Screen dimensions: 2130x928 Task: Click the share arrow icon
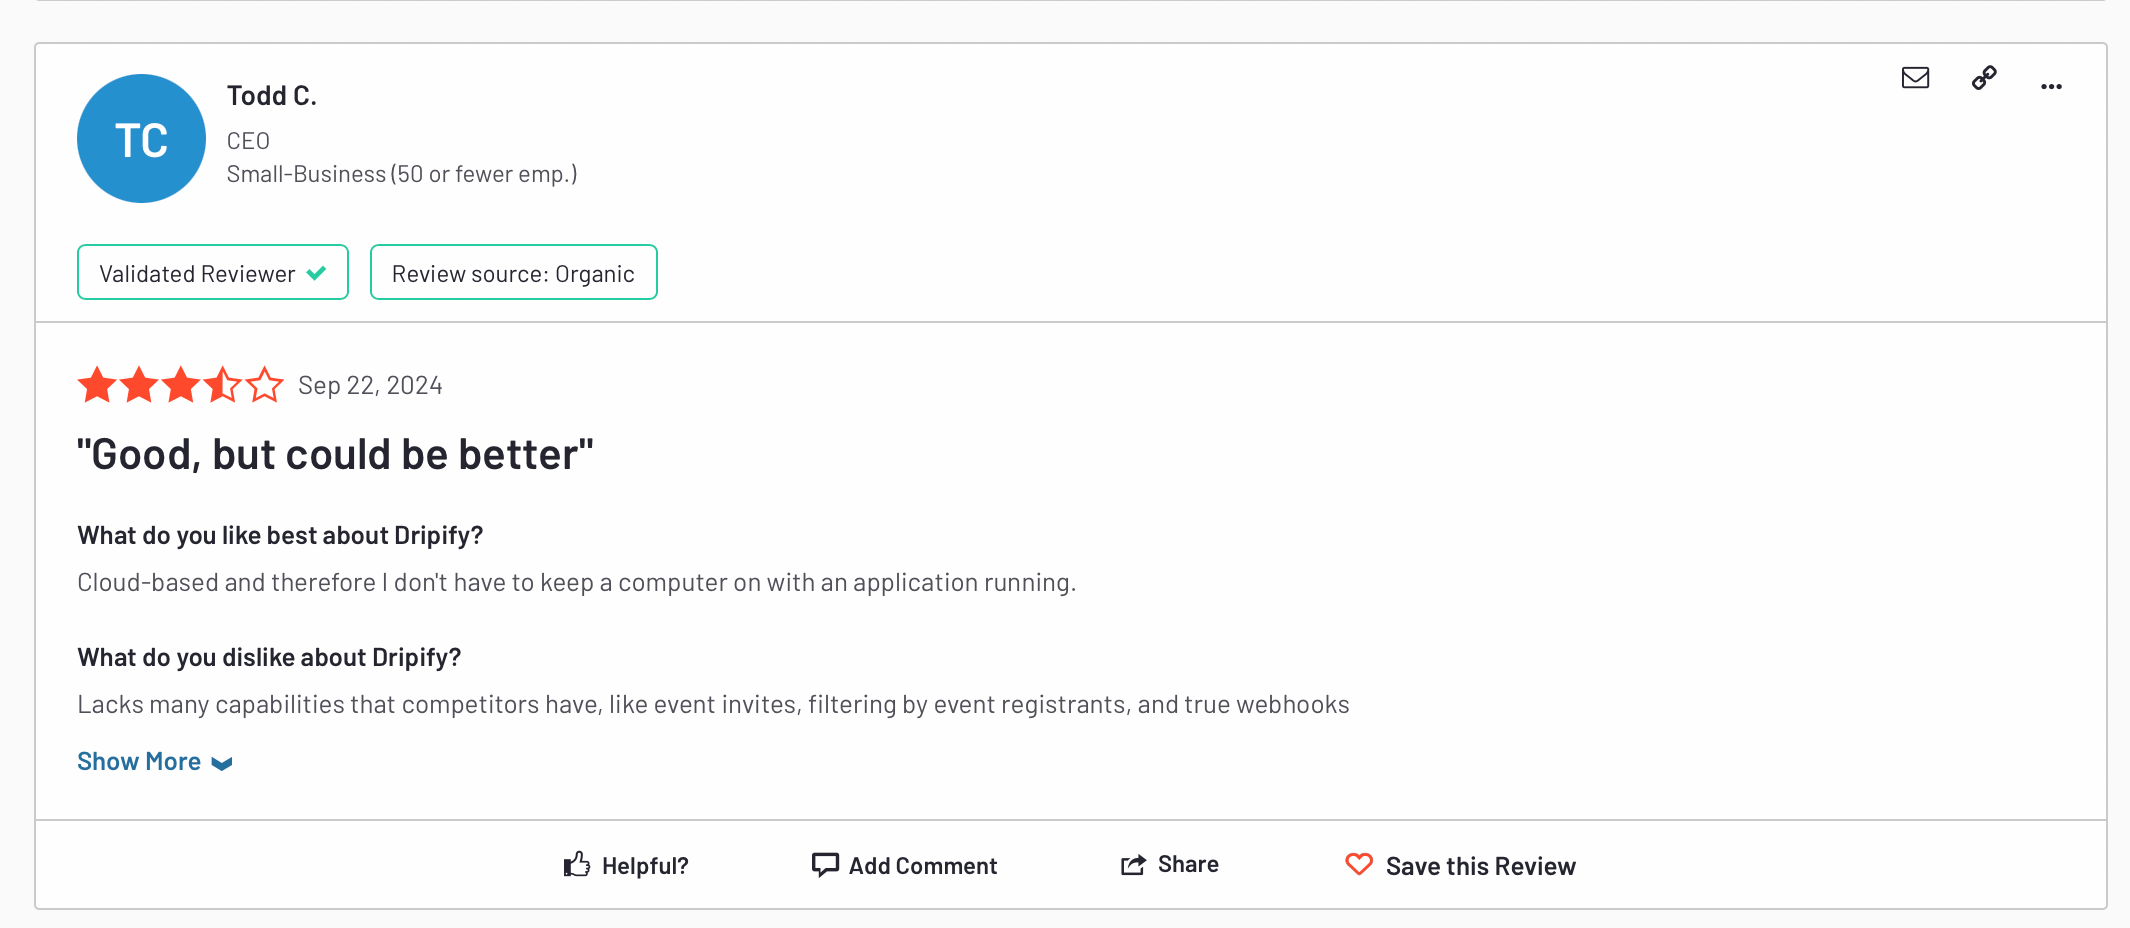(1133, 865)
